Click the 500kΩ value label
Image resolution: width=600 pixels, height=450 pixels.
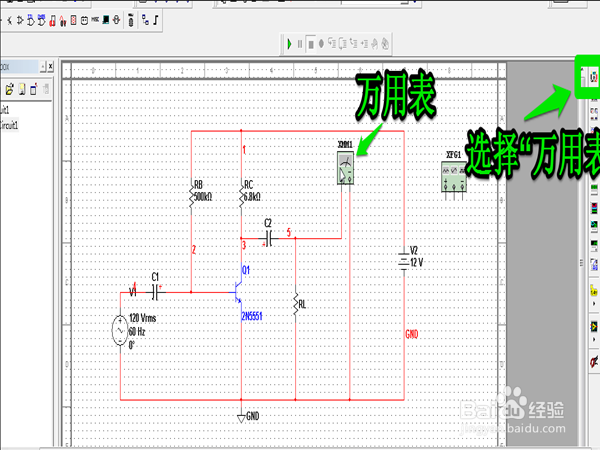[x=203, y=197]
